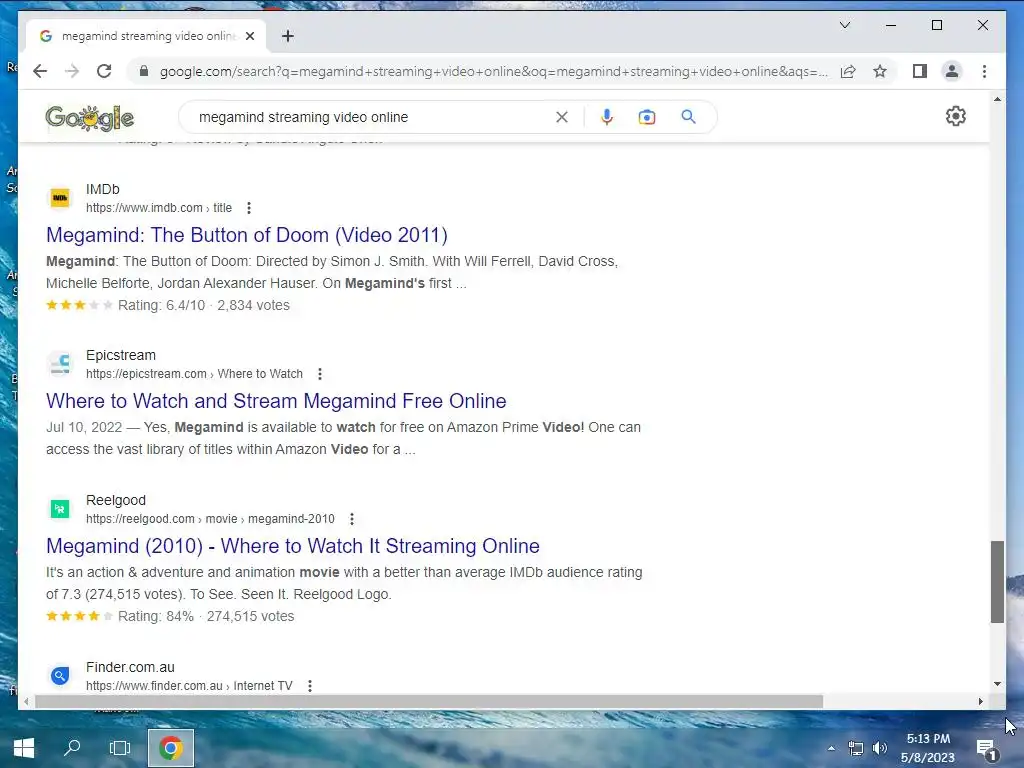The height and width of the screenshot is (768, 1024).
Task: Click reelgood.com movie megamind-2010 URL
Action: [210, 519]
